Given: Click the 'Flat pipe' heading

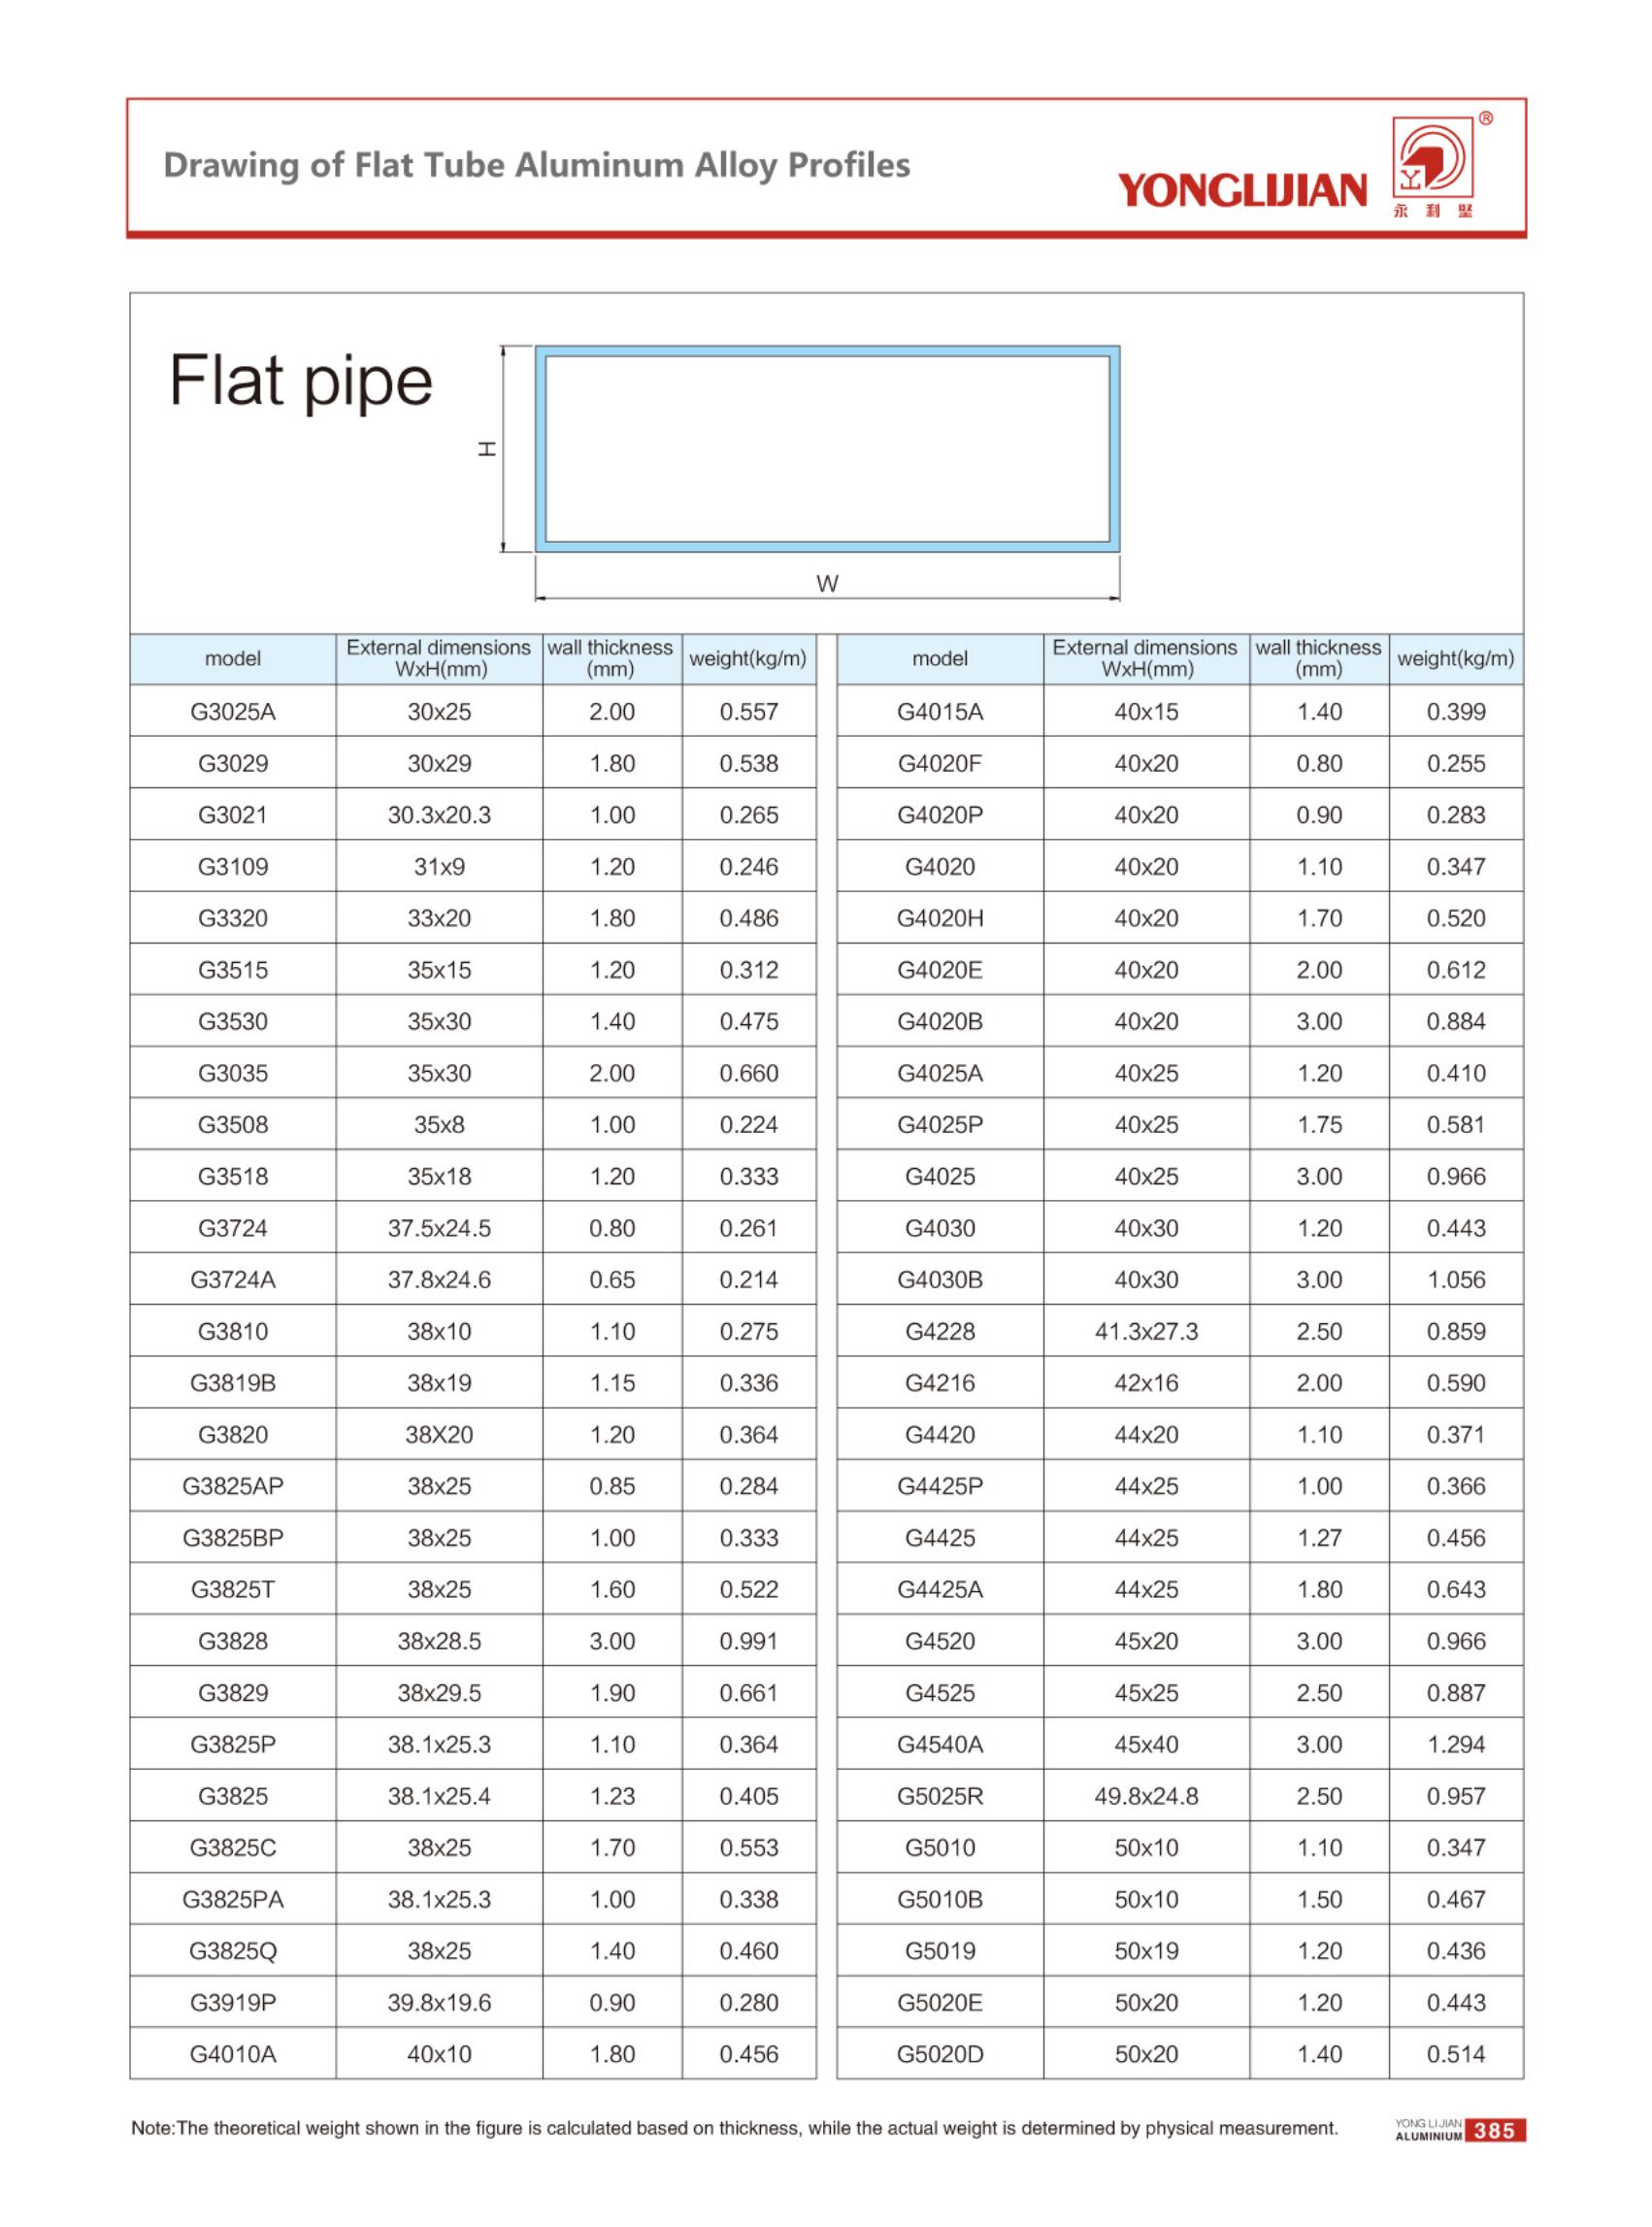Looking at the screenshot, I should 300,381.
